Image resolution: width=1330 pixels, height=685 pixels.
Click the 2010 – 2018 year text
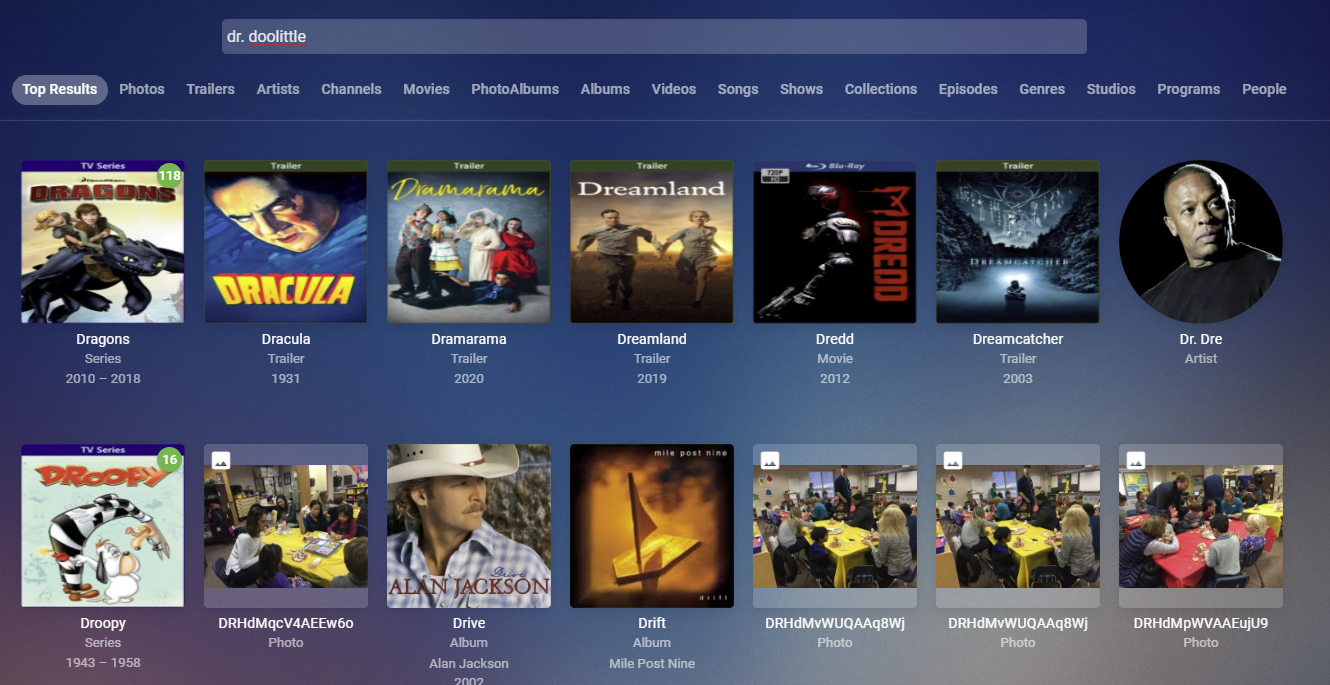coord(103,378)
